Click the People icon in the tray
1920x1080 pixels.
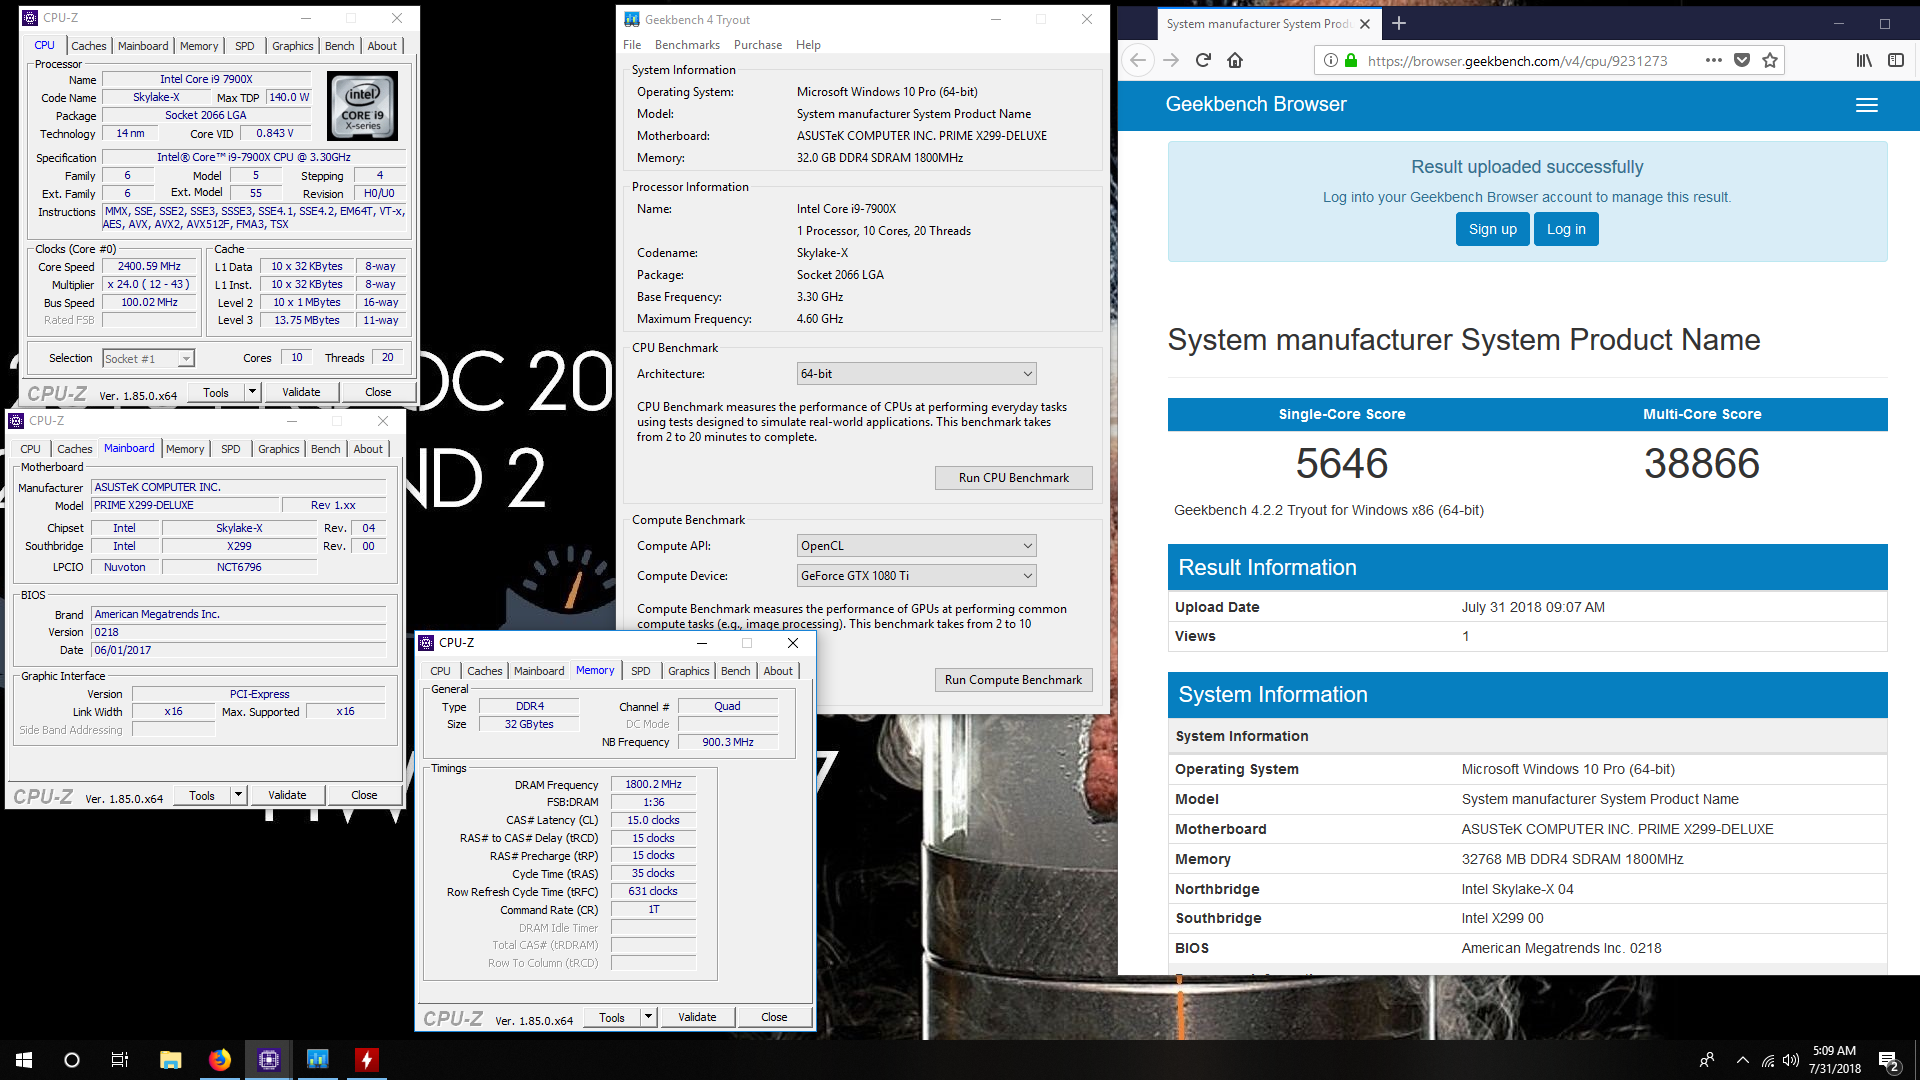click(x=1707, y=1060)
